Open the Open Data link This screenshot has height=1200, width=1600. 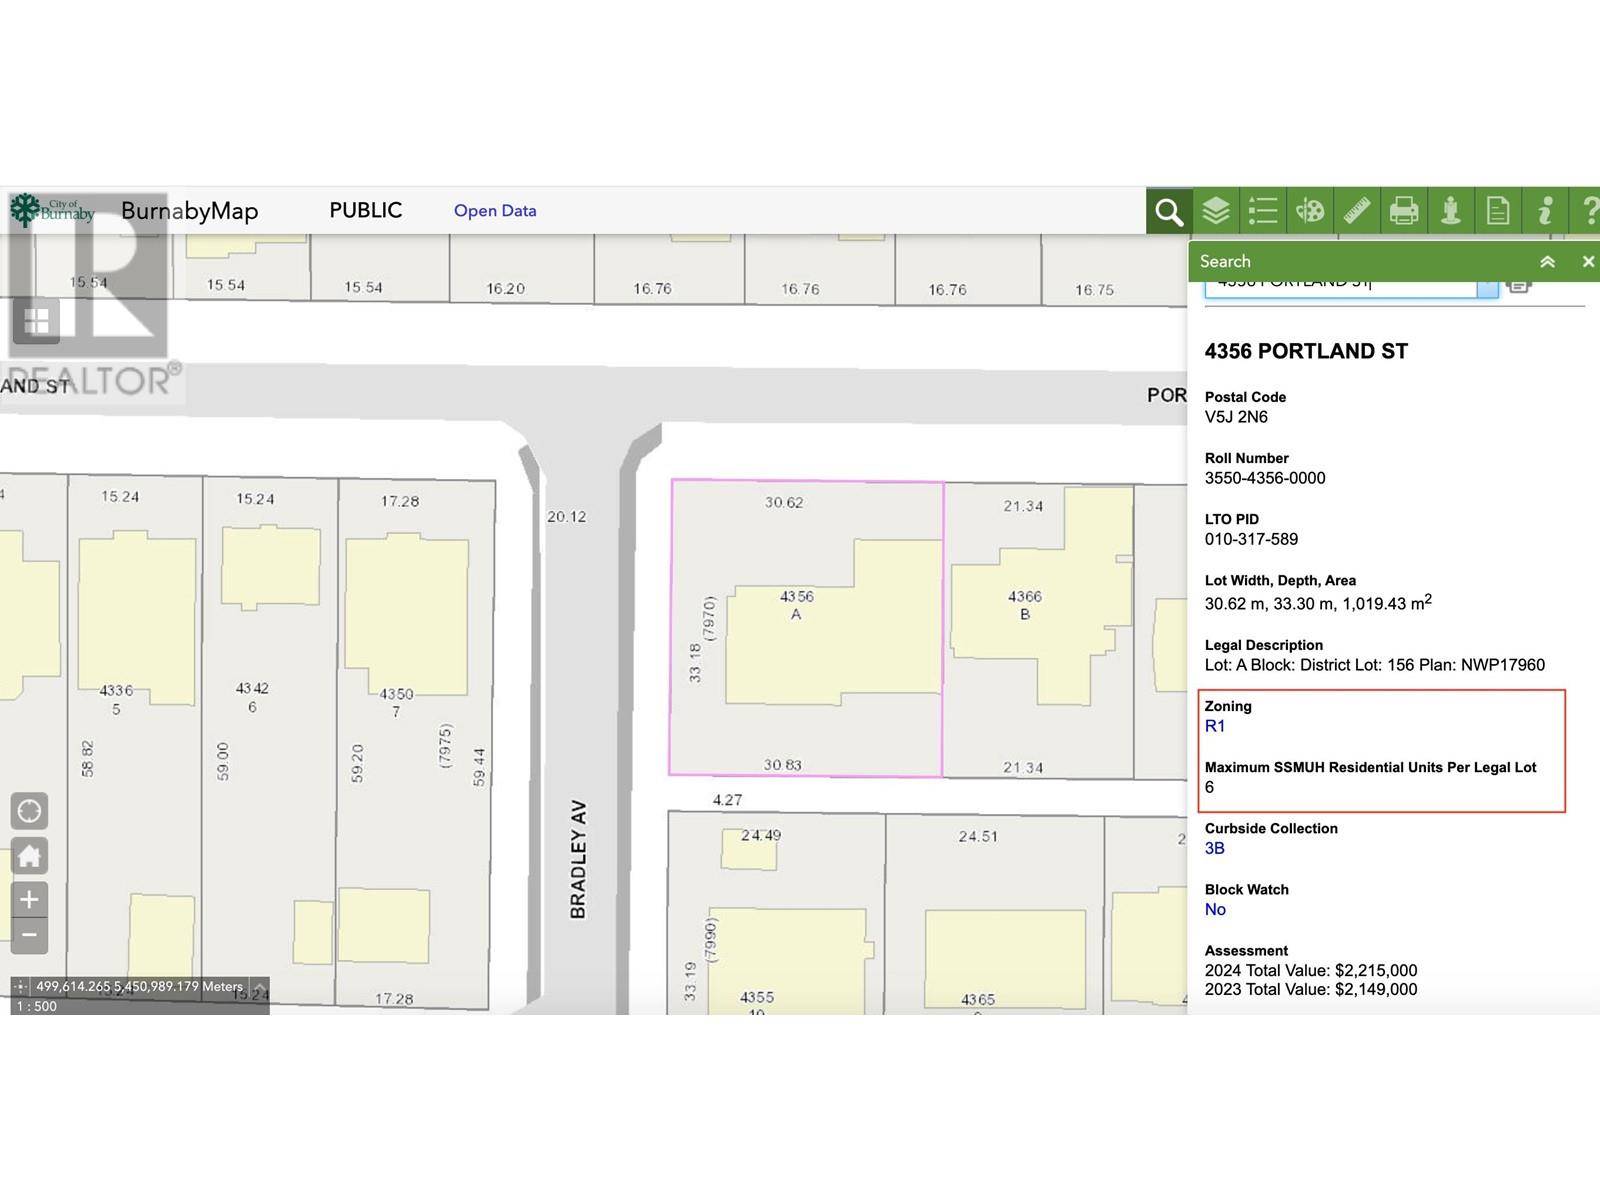(x=495, y=211)
